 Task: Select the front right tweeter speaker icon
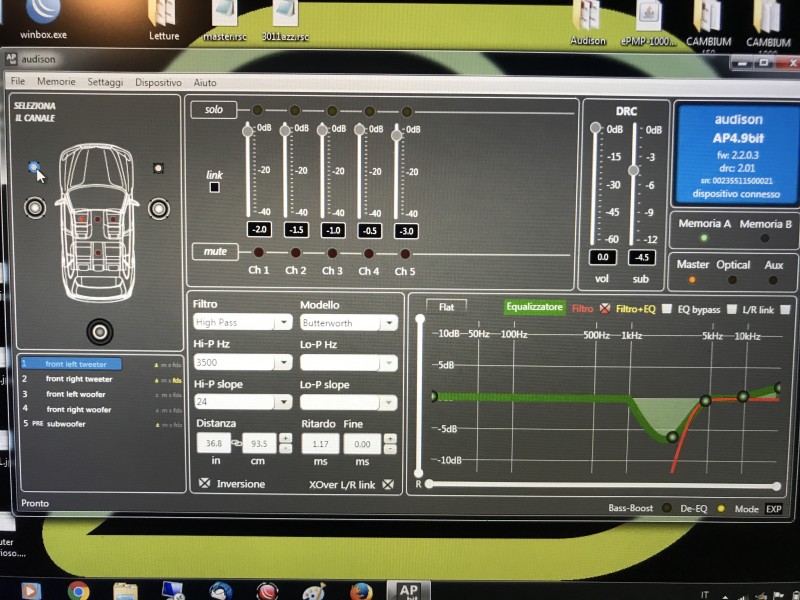pyautogui.click(x=158, y=168)
